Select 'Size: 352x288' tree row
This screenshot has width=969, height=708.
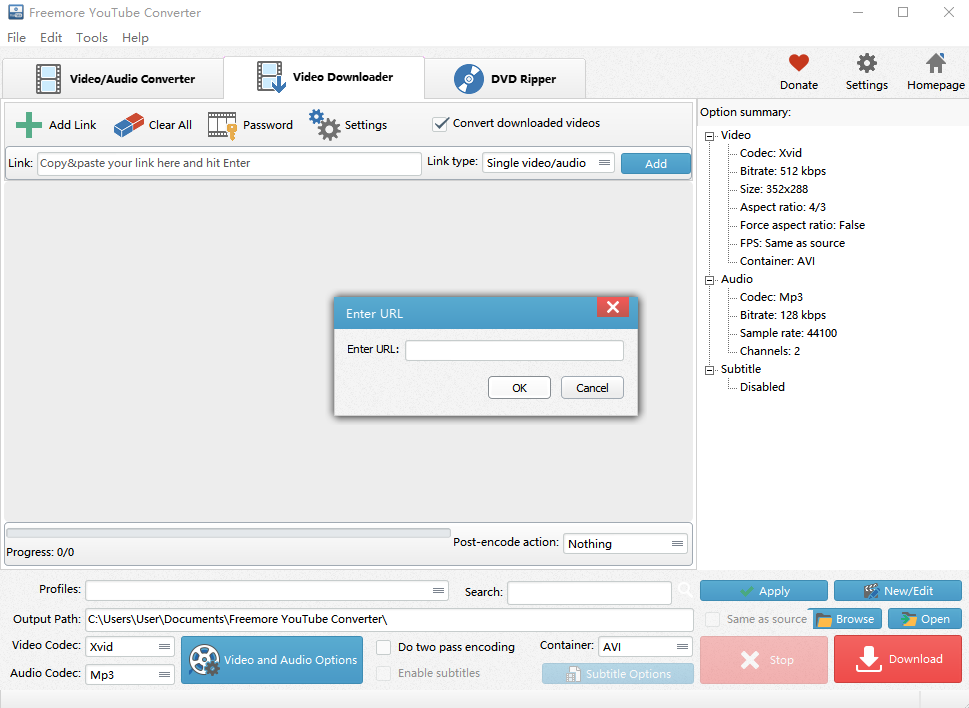774,189
